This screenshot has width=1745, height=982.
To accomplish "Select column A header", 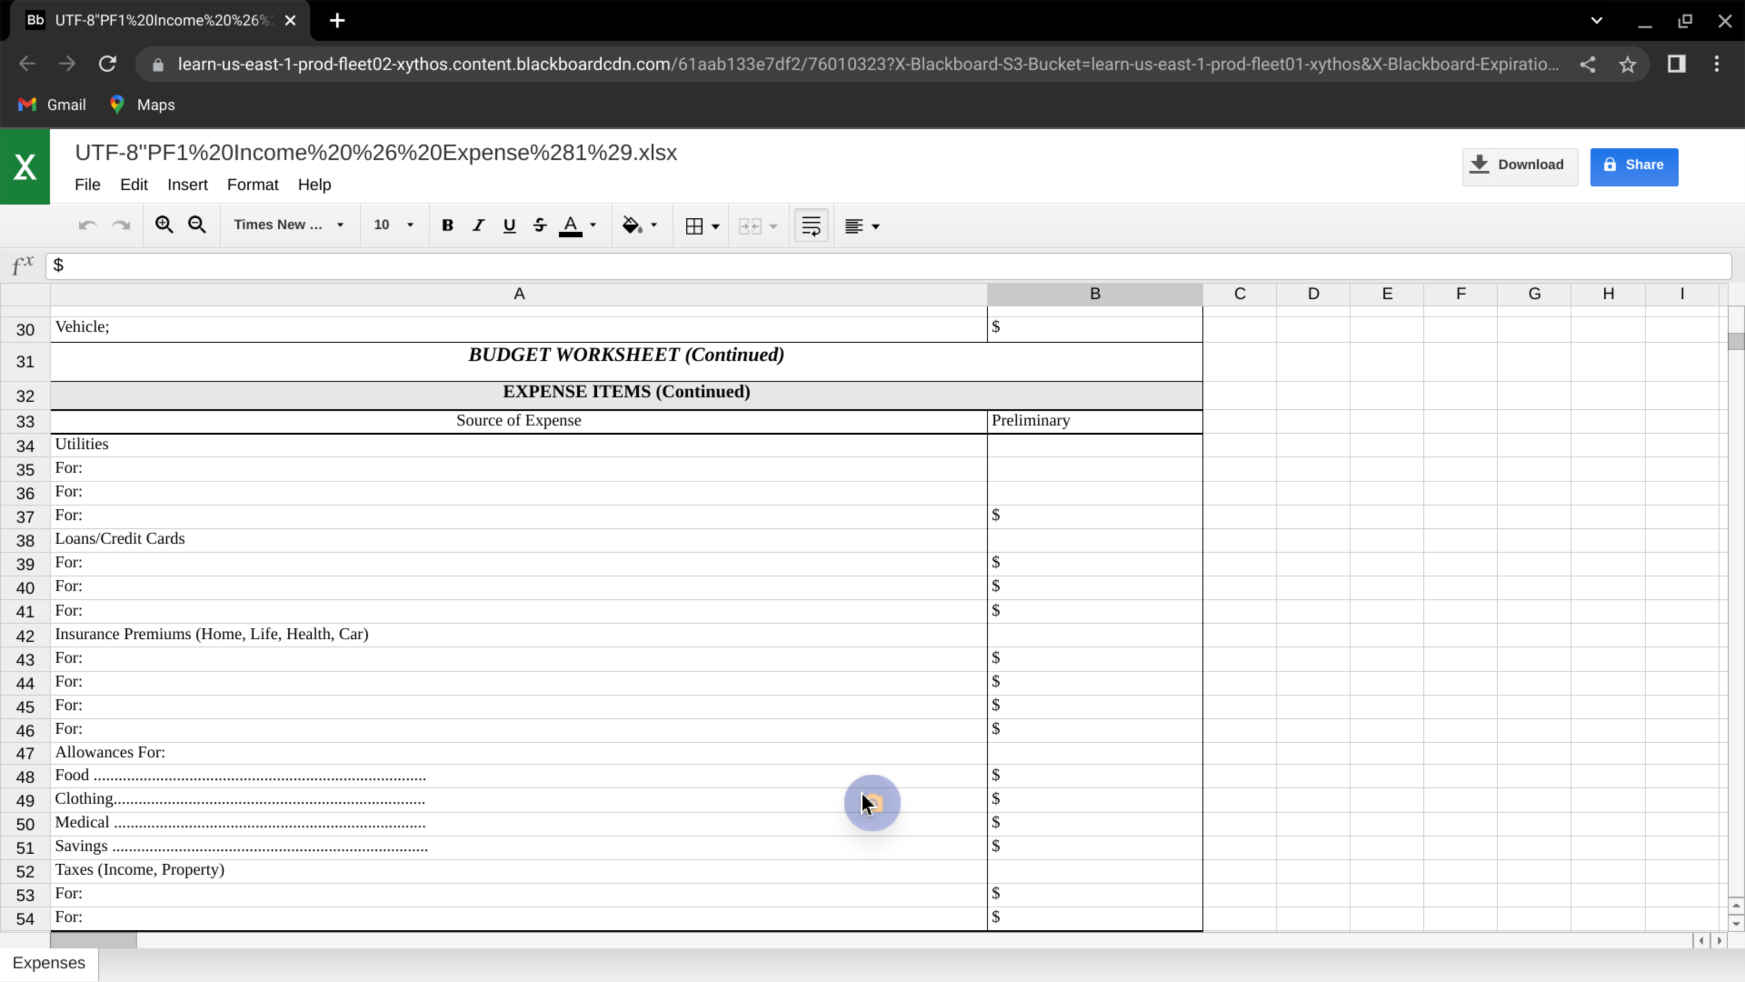I will pyautogui.click(x=519, y=294).
